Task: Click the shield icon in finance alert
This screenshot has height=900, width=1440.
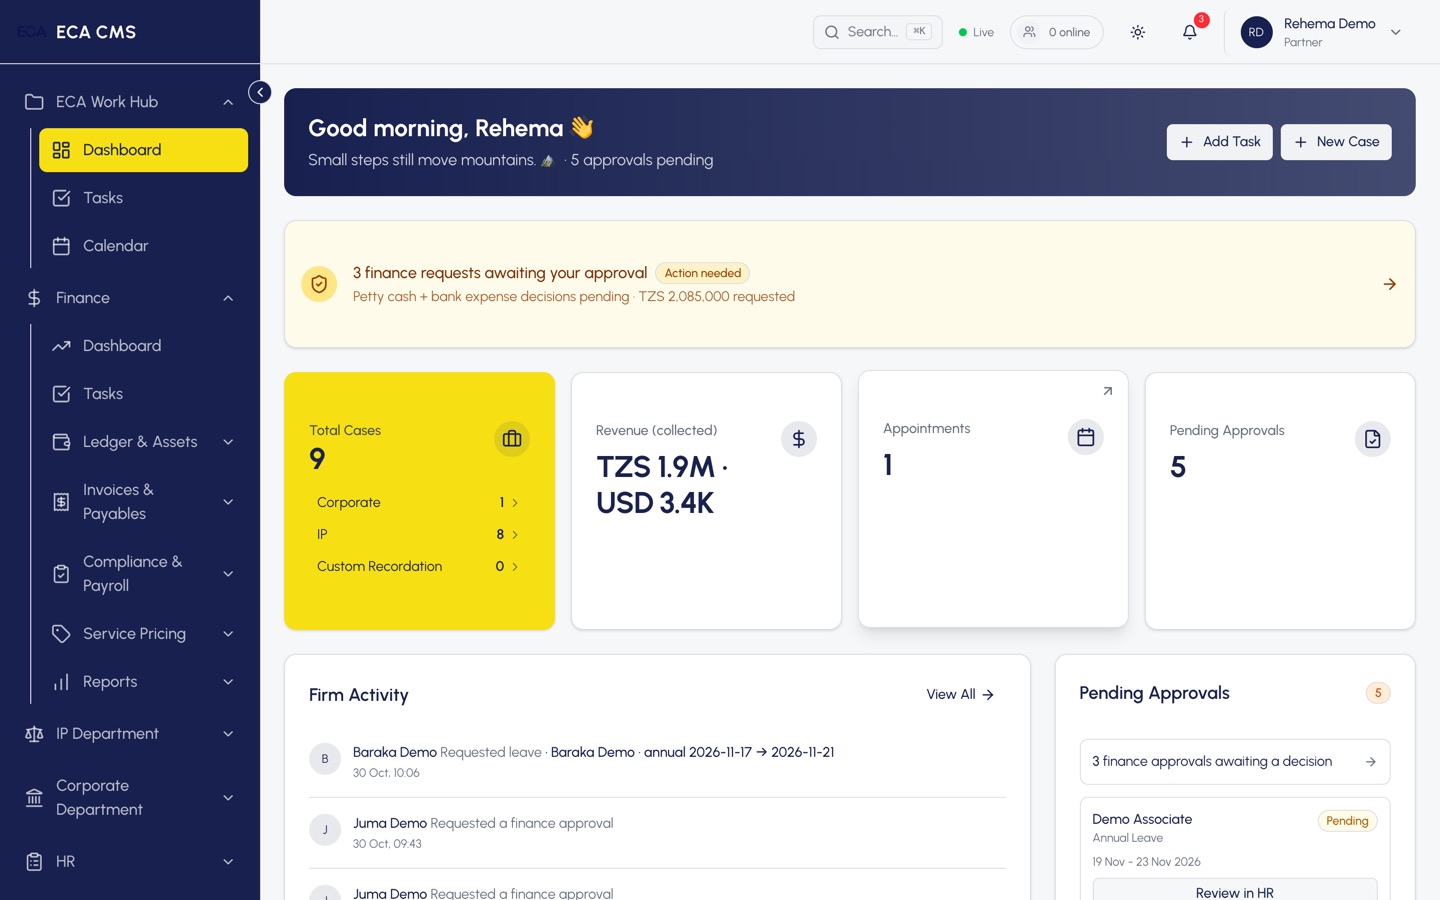Action: (319, 284)
